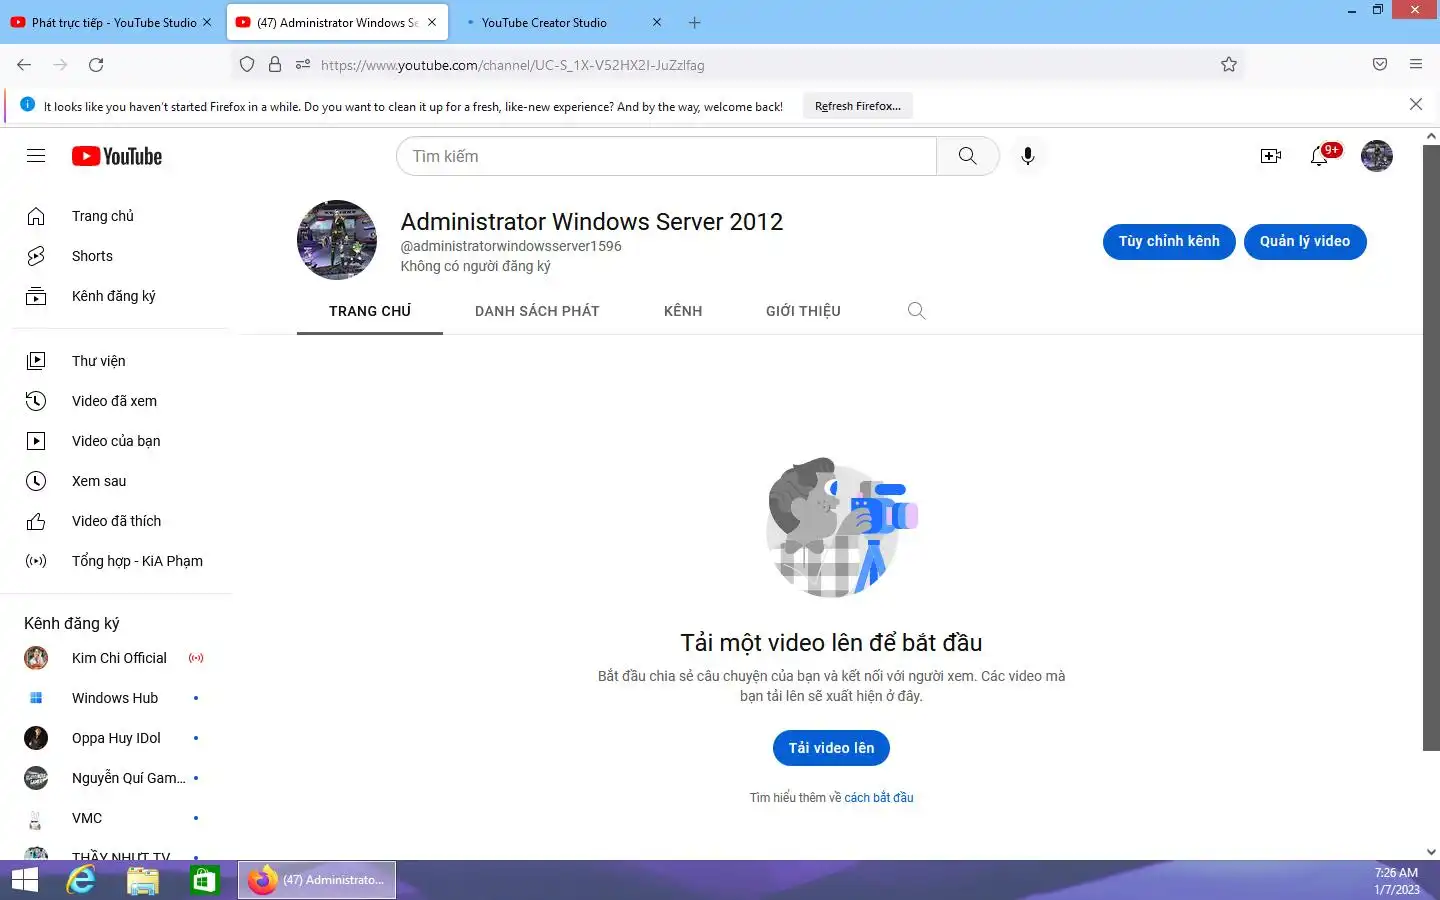Click the search magnifier button
The width and height of the screenshot is (1440, 900).
tap(967, 156)
